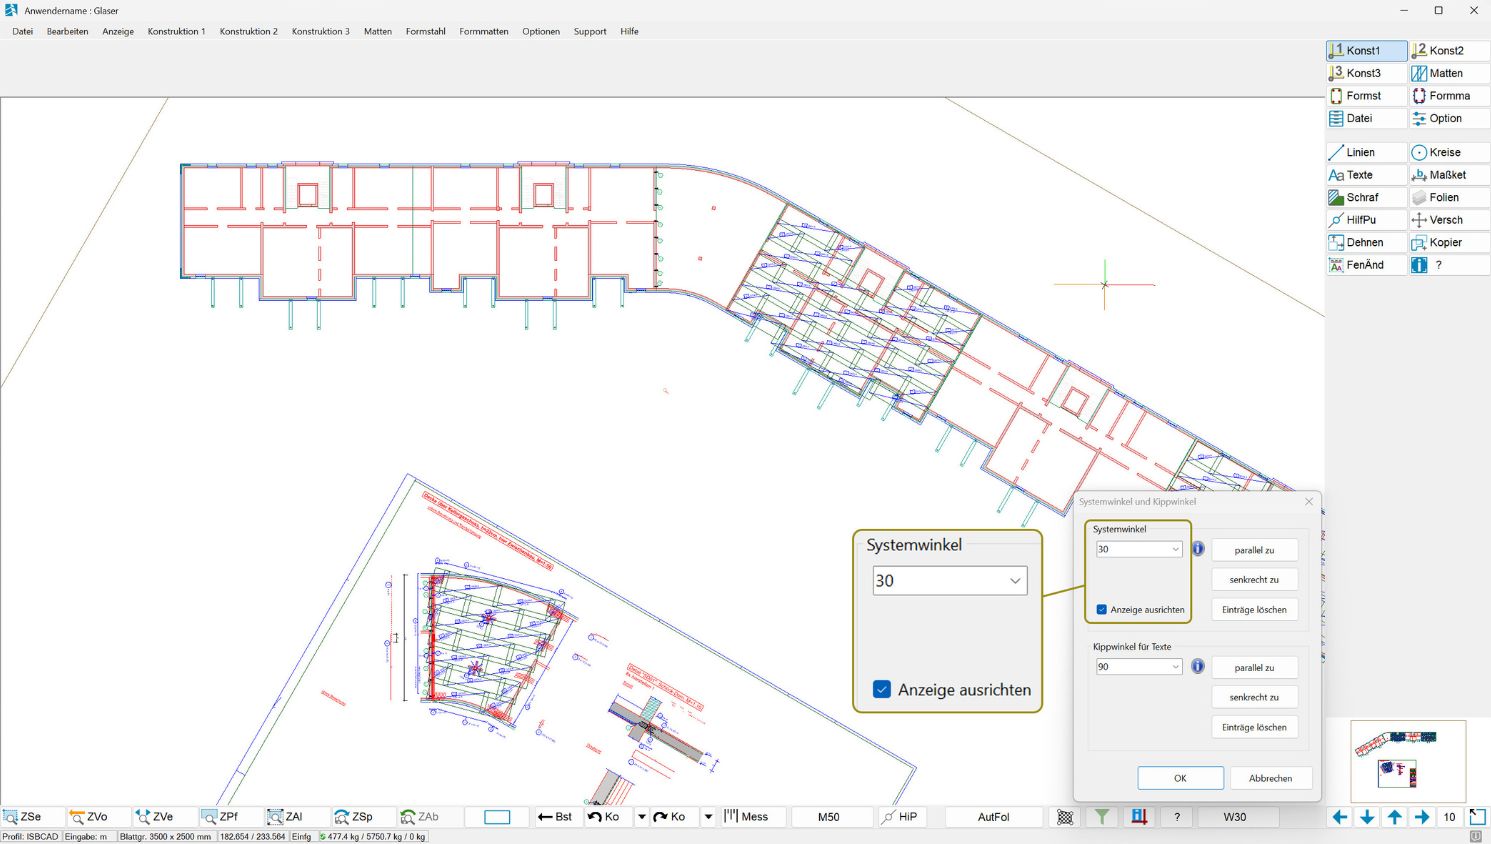Select the Schraf hatching tool
This screenshot has width=1491, height=844.
1364,197
